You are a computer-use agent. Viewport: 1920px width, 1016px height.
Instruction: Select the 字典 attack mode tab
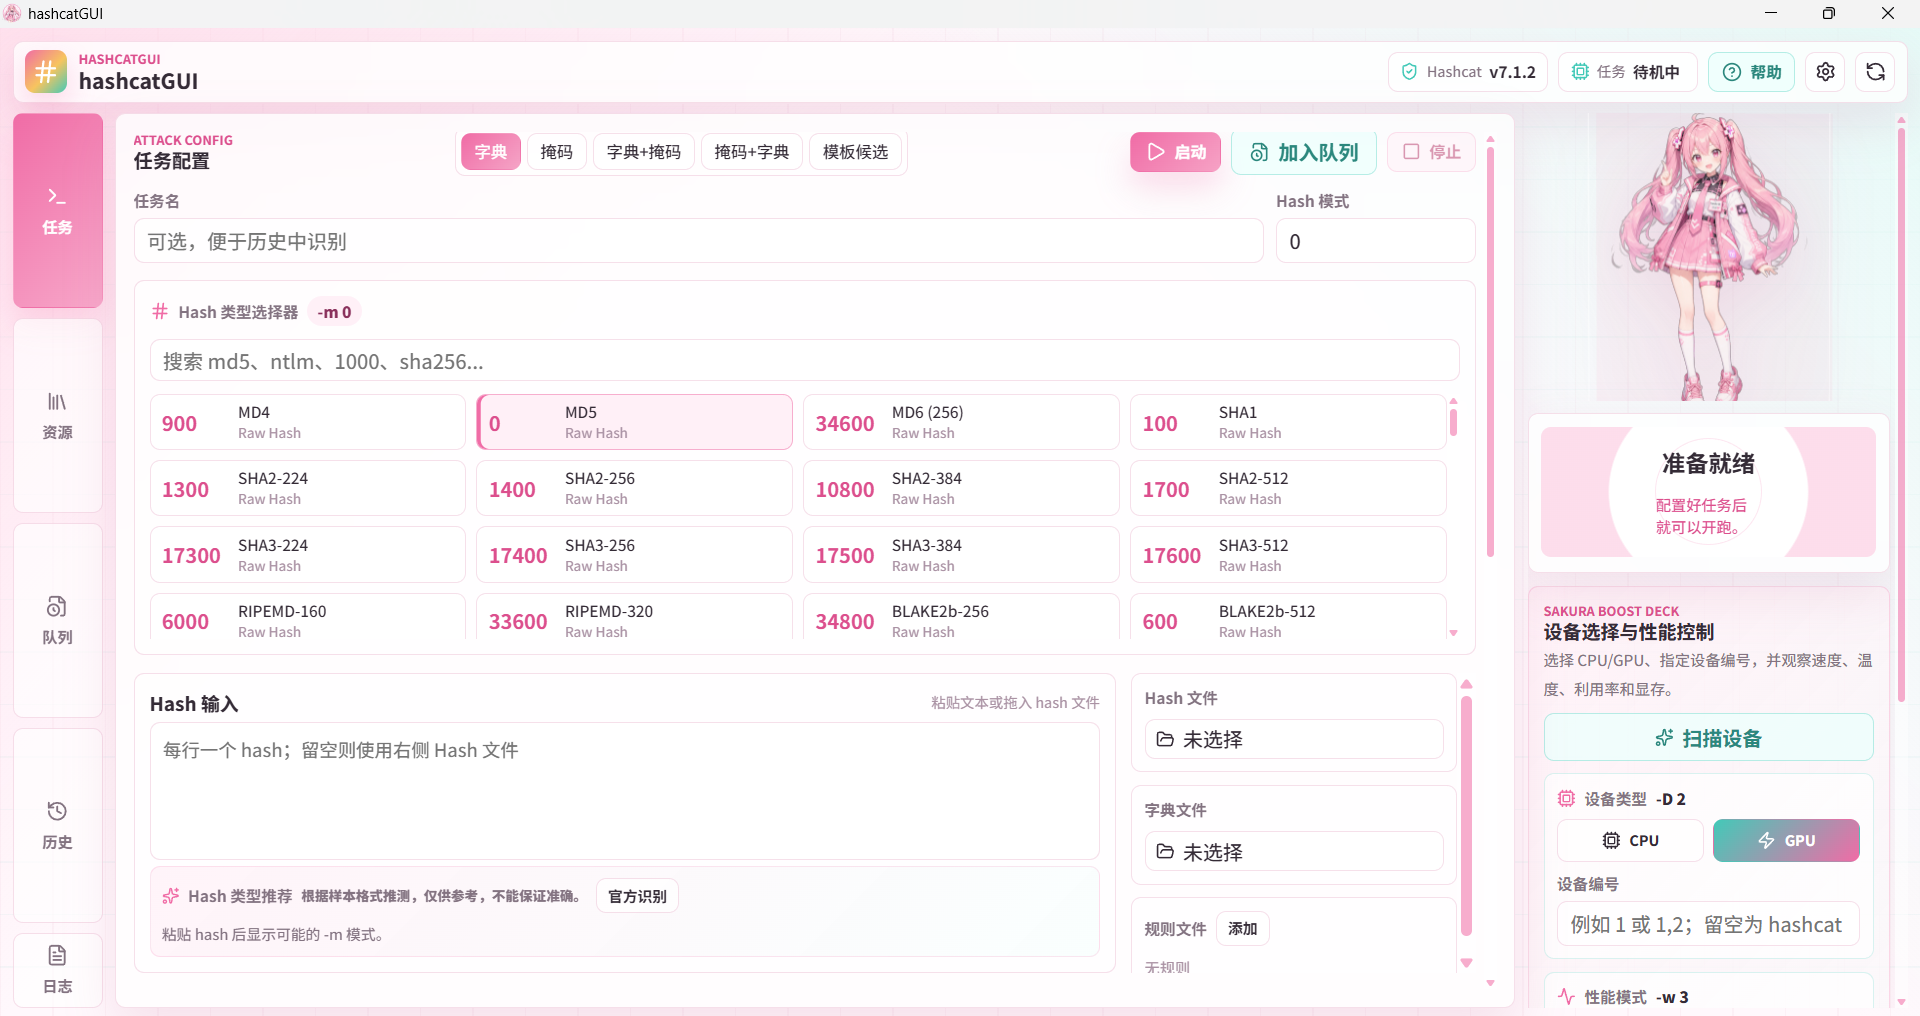[x=491, y=152]
